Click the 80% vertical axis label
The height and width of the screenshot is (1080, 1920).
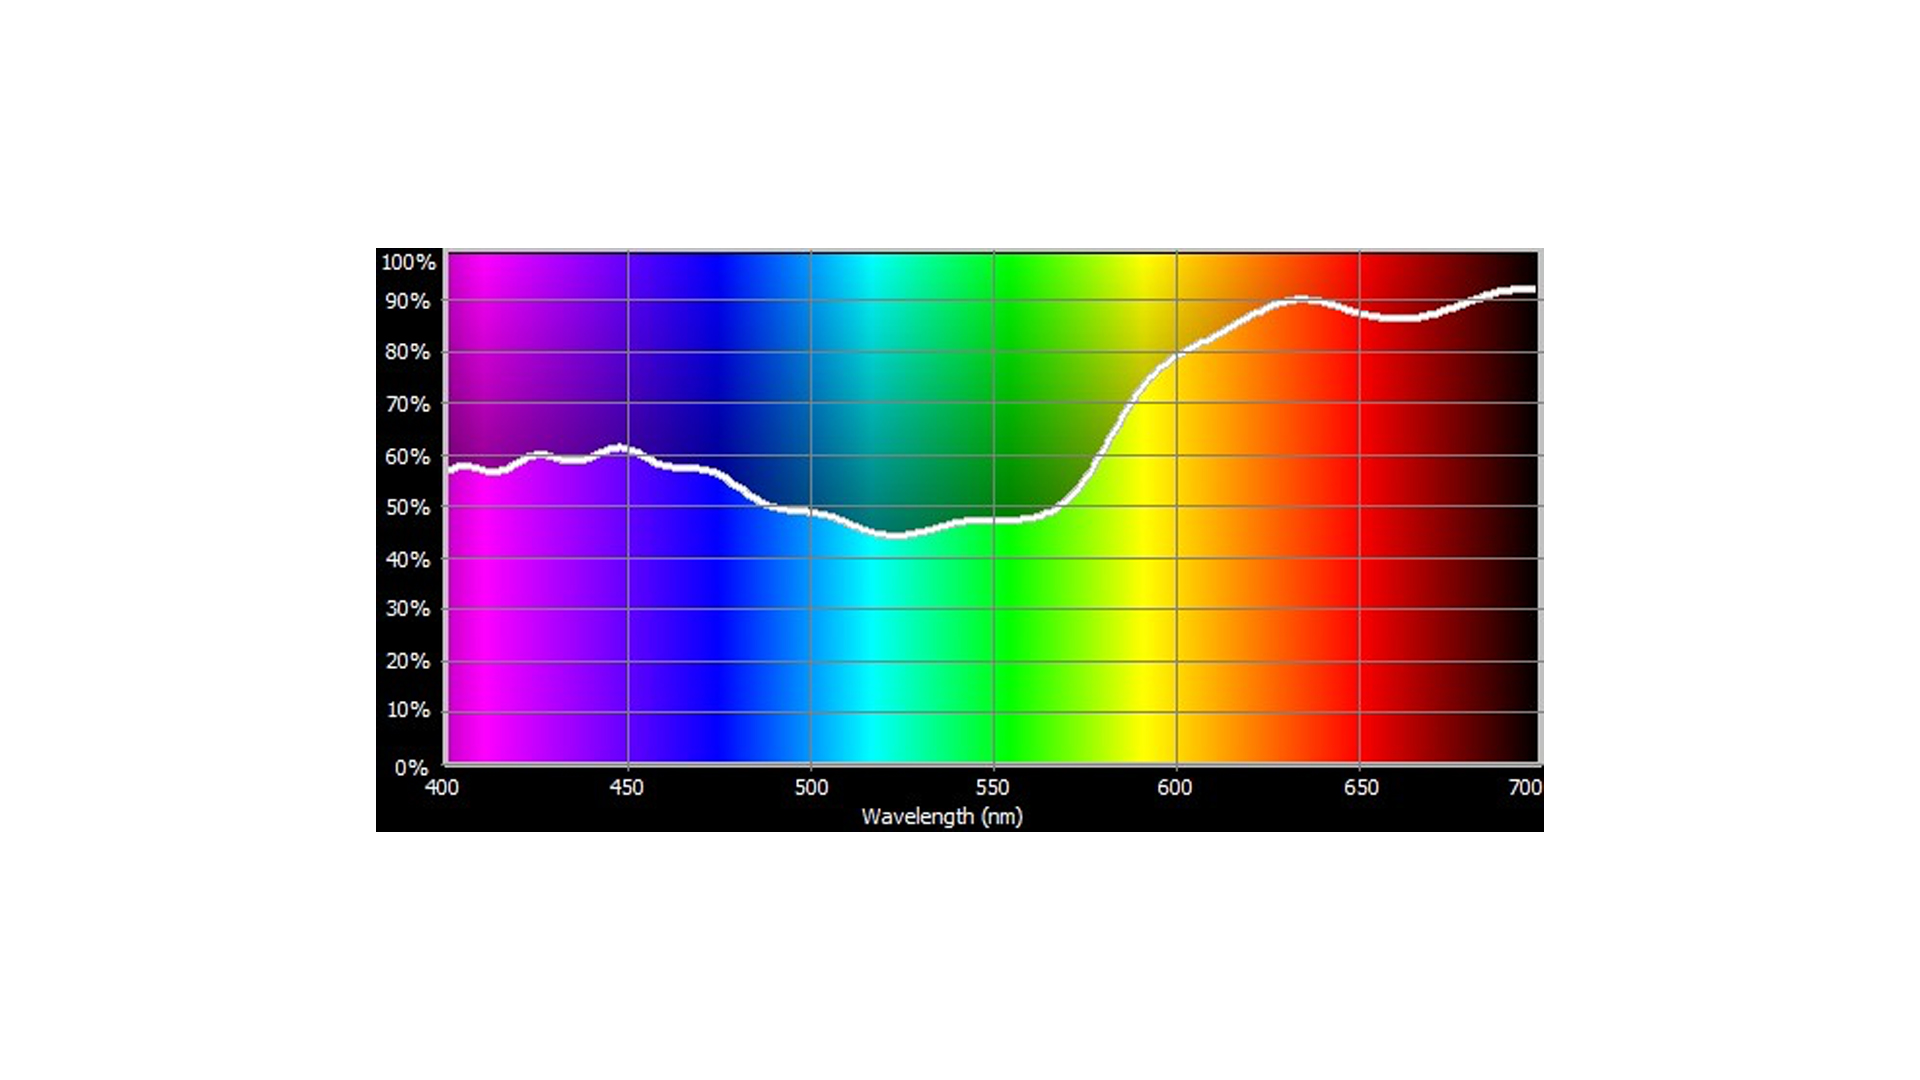point(408,352)
